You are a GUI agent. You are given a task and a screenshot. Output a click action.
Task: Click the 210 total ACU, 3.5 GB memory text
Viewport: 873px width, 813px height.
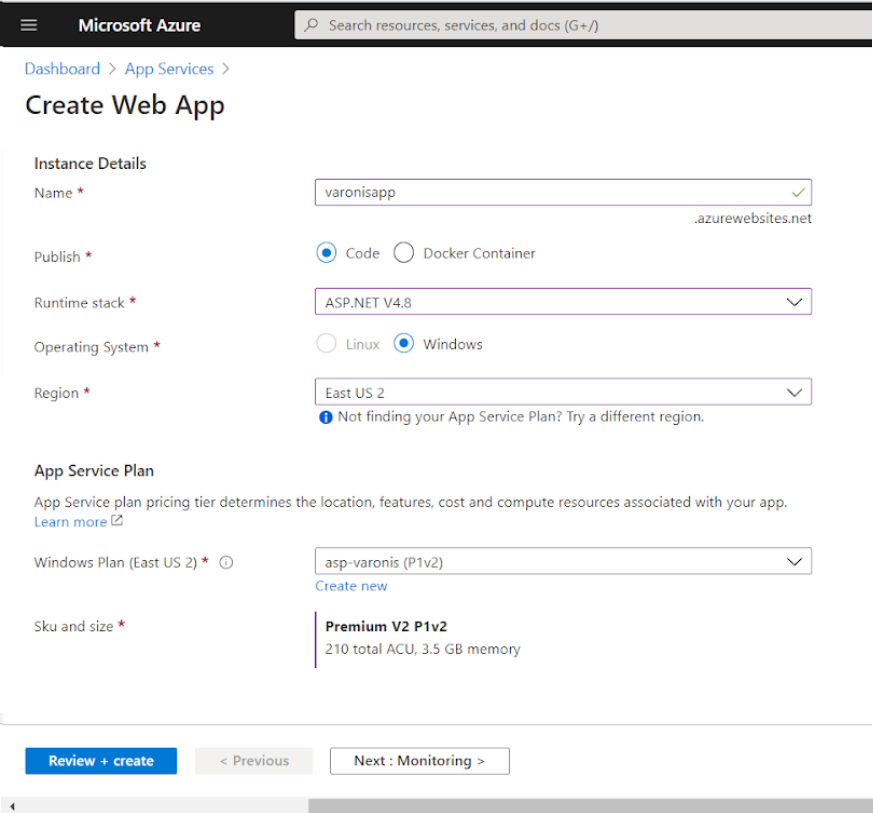423,649
